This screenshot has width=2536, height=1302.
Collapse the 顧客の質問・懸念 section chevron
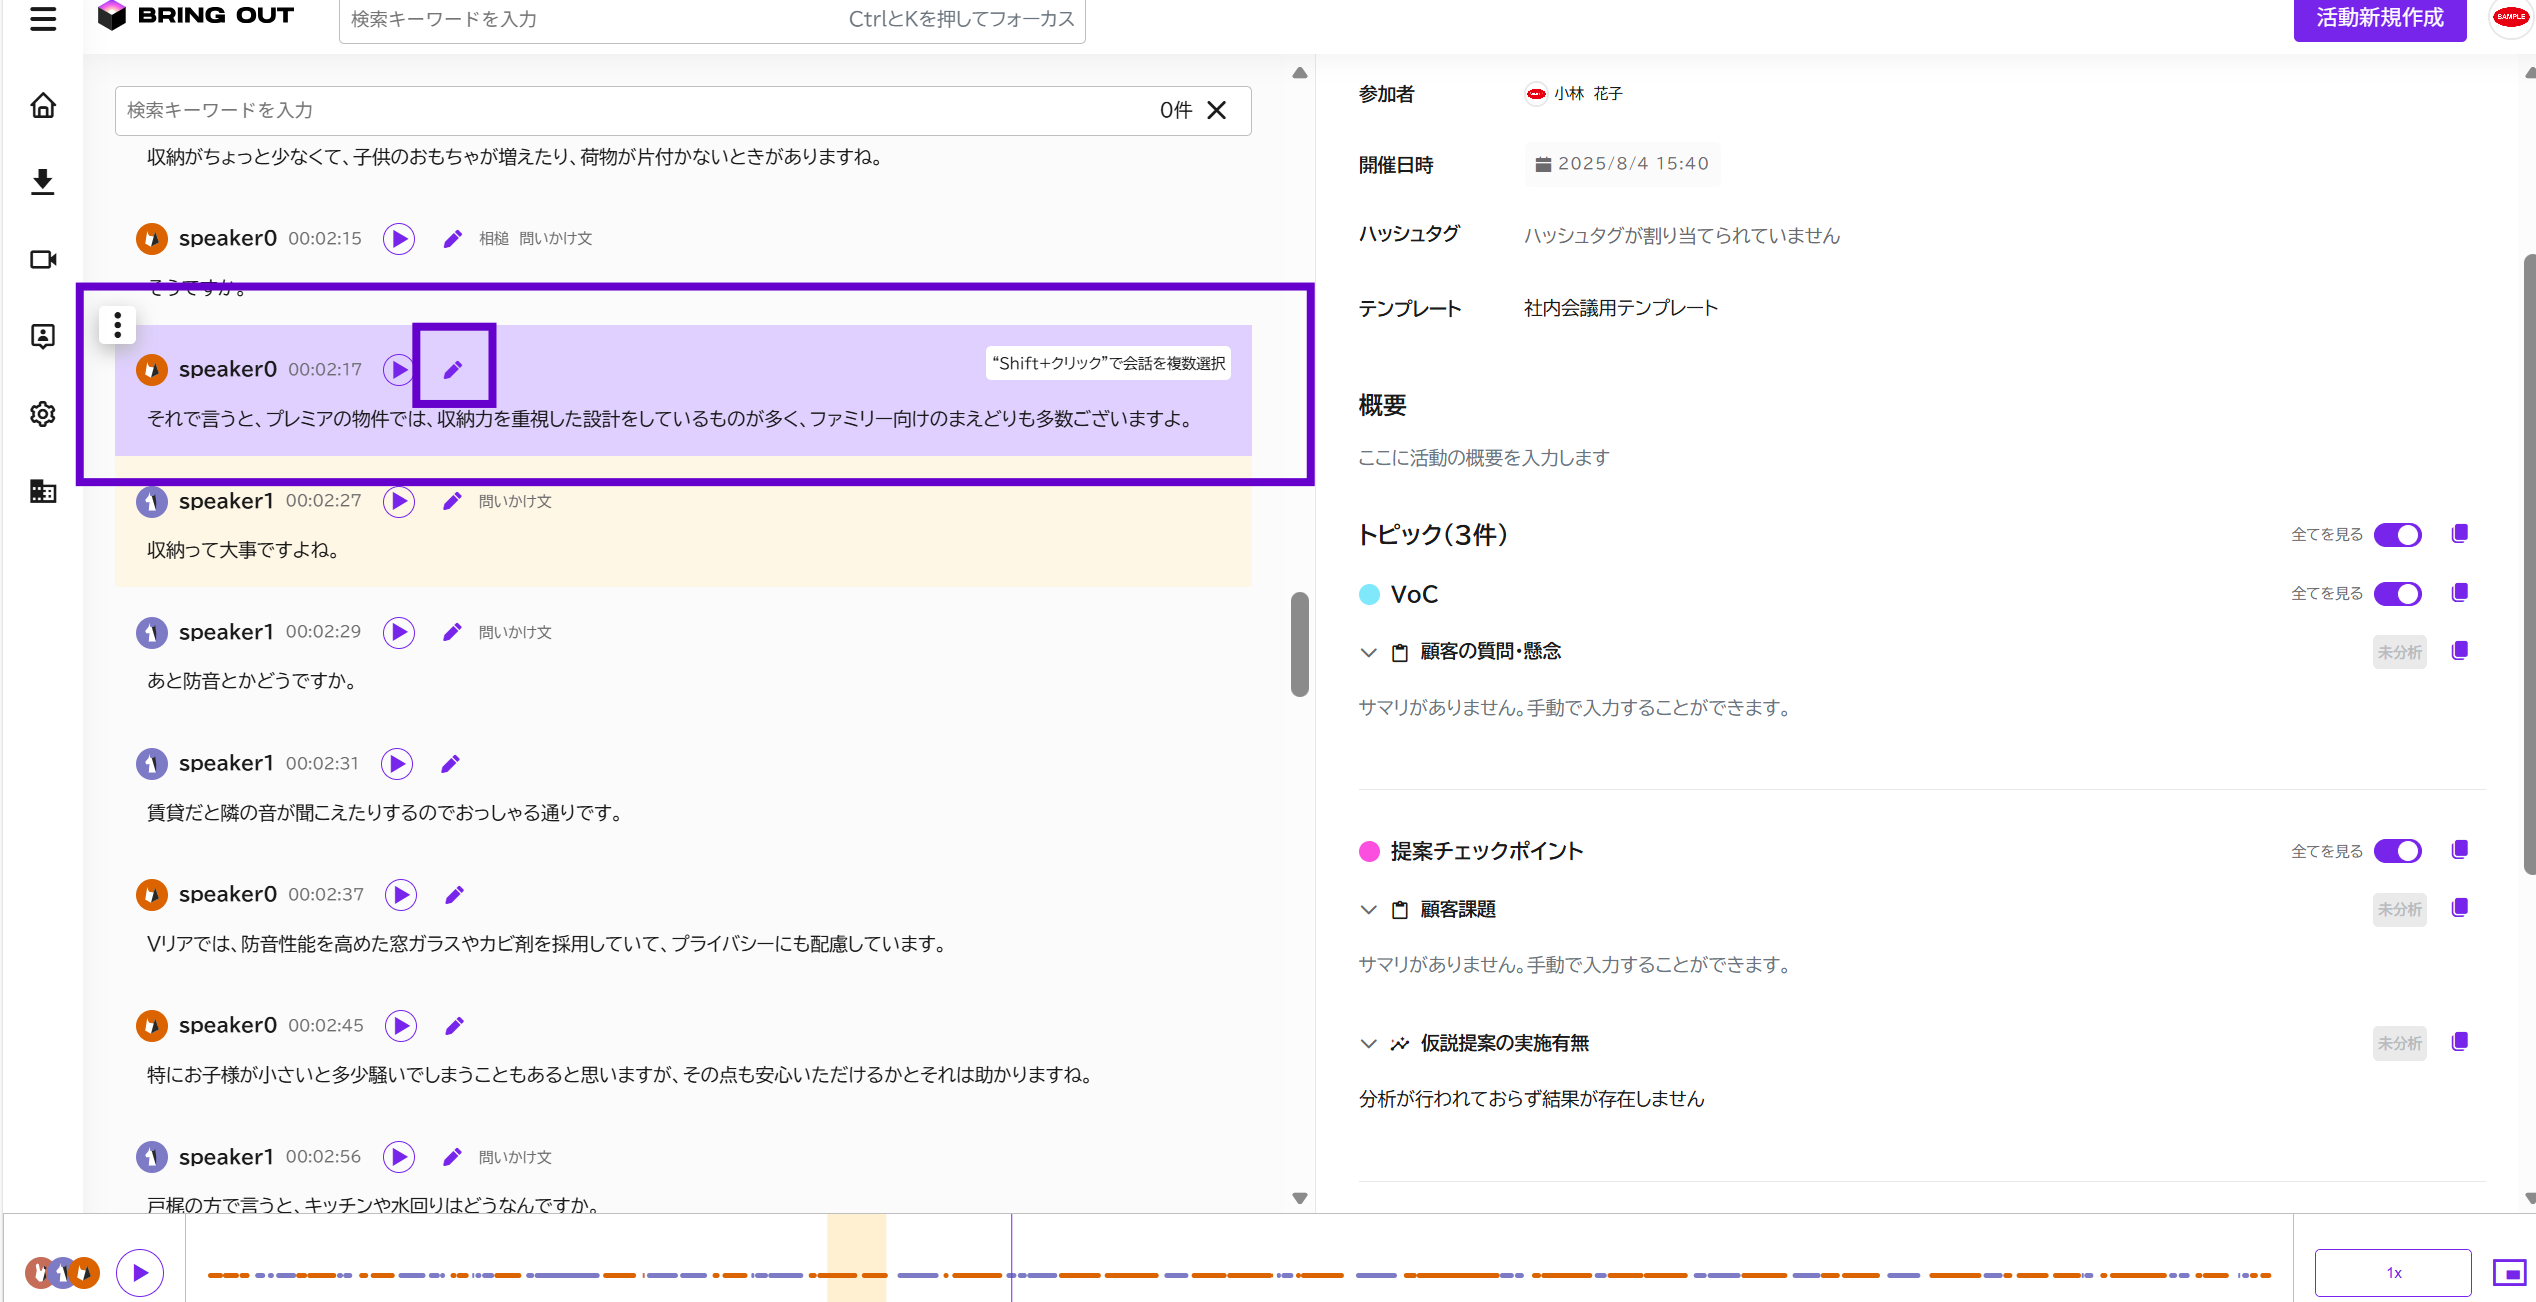coord(1369,652)
